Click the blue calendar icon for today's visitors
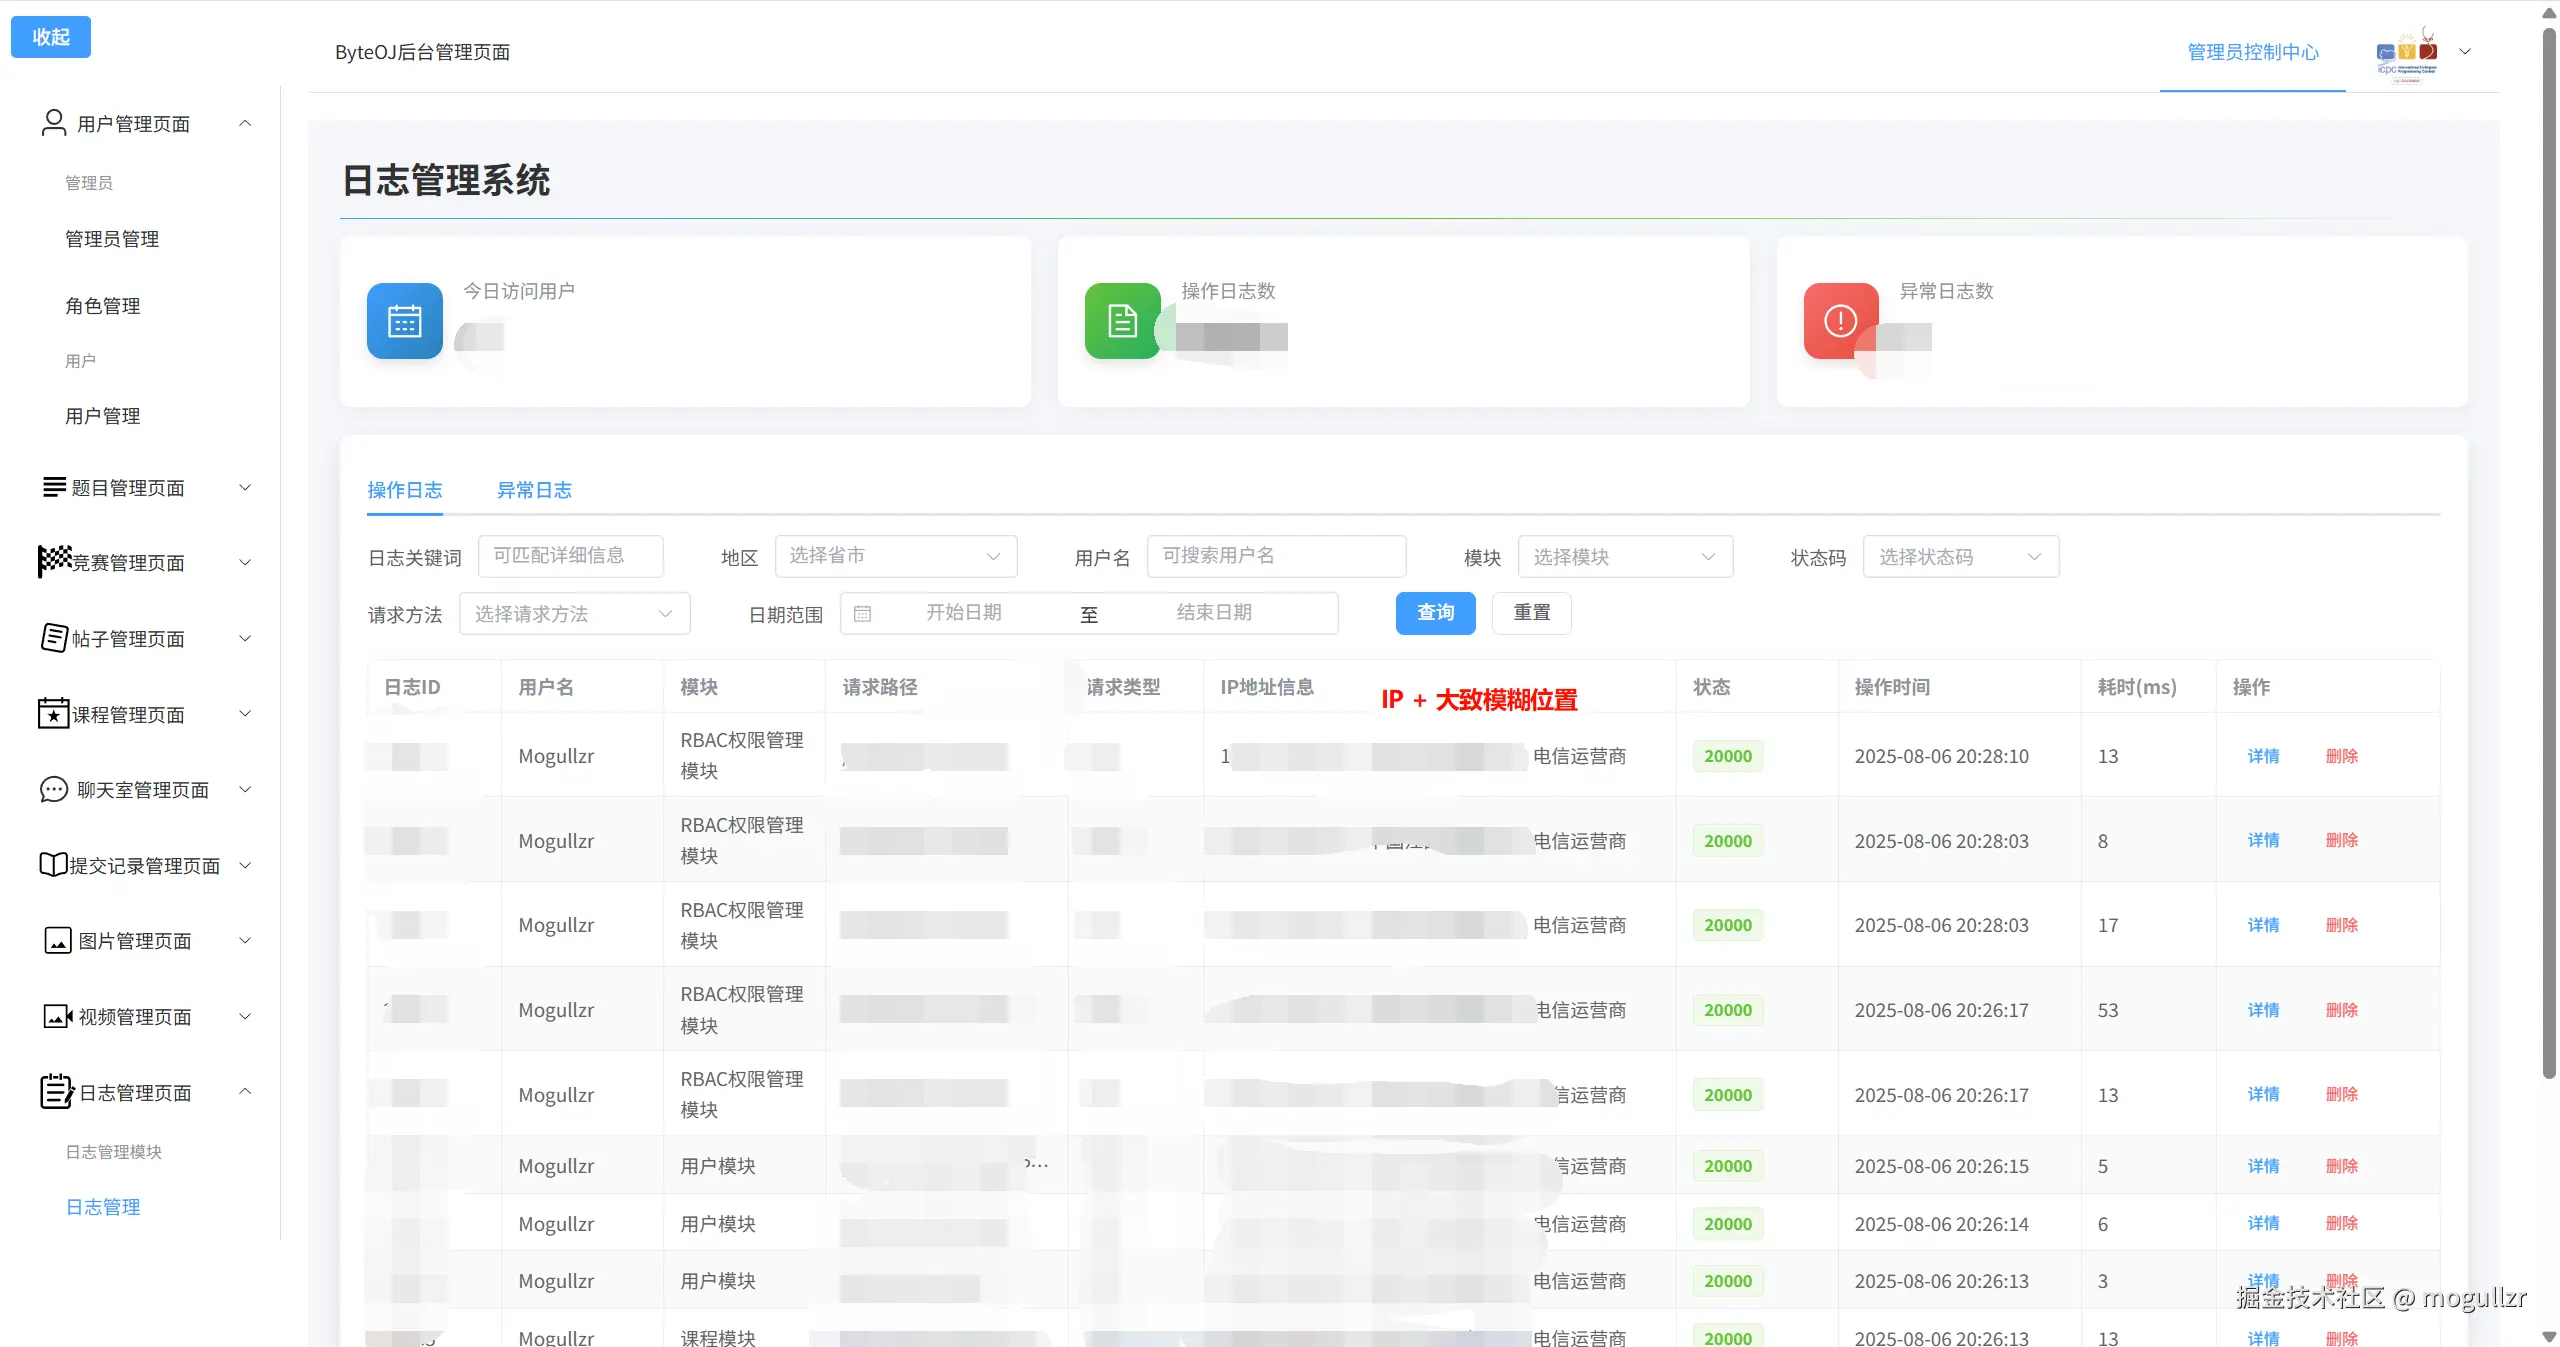 click(404, 321)
